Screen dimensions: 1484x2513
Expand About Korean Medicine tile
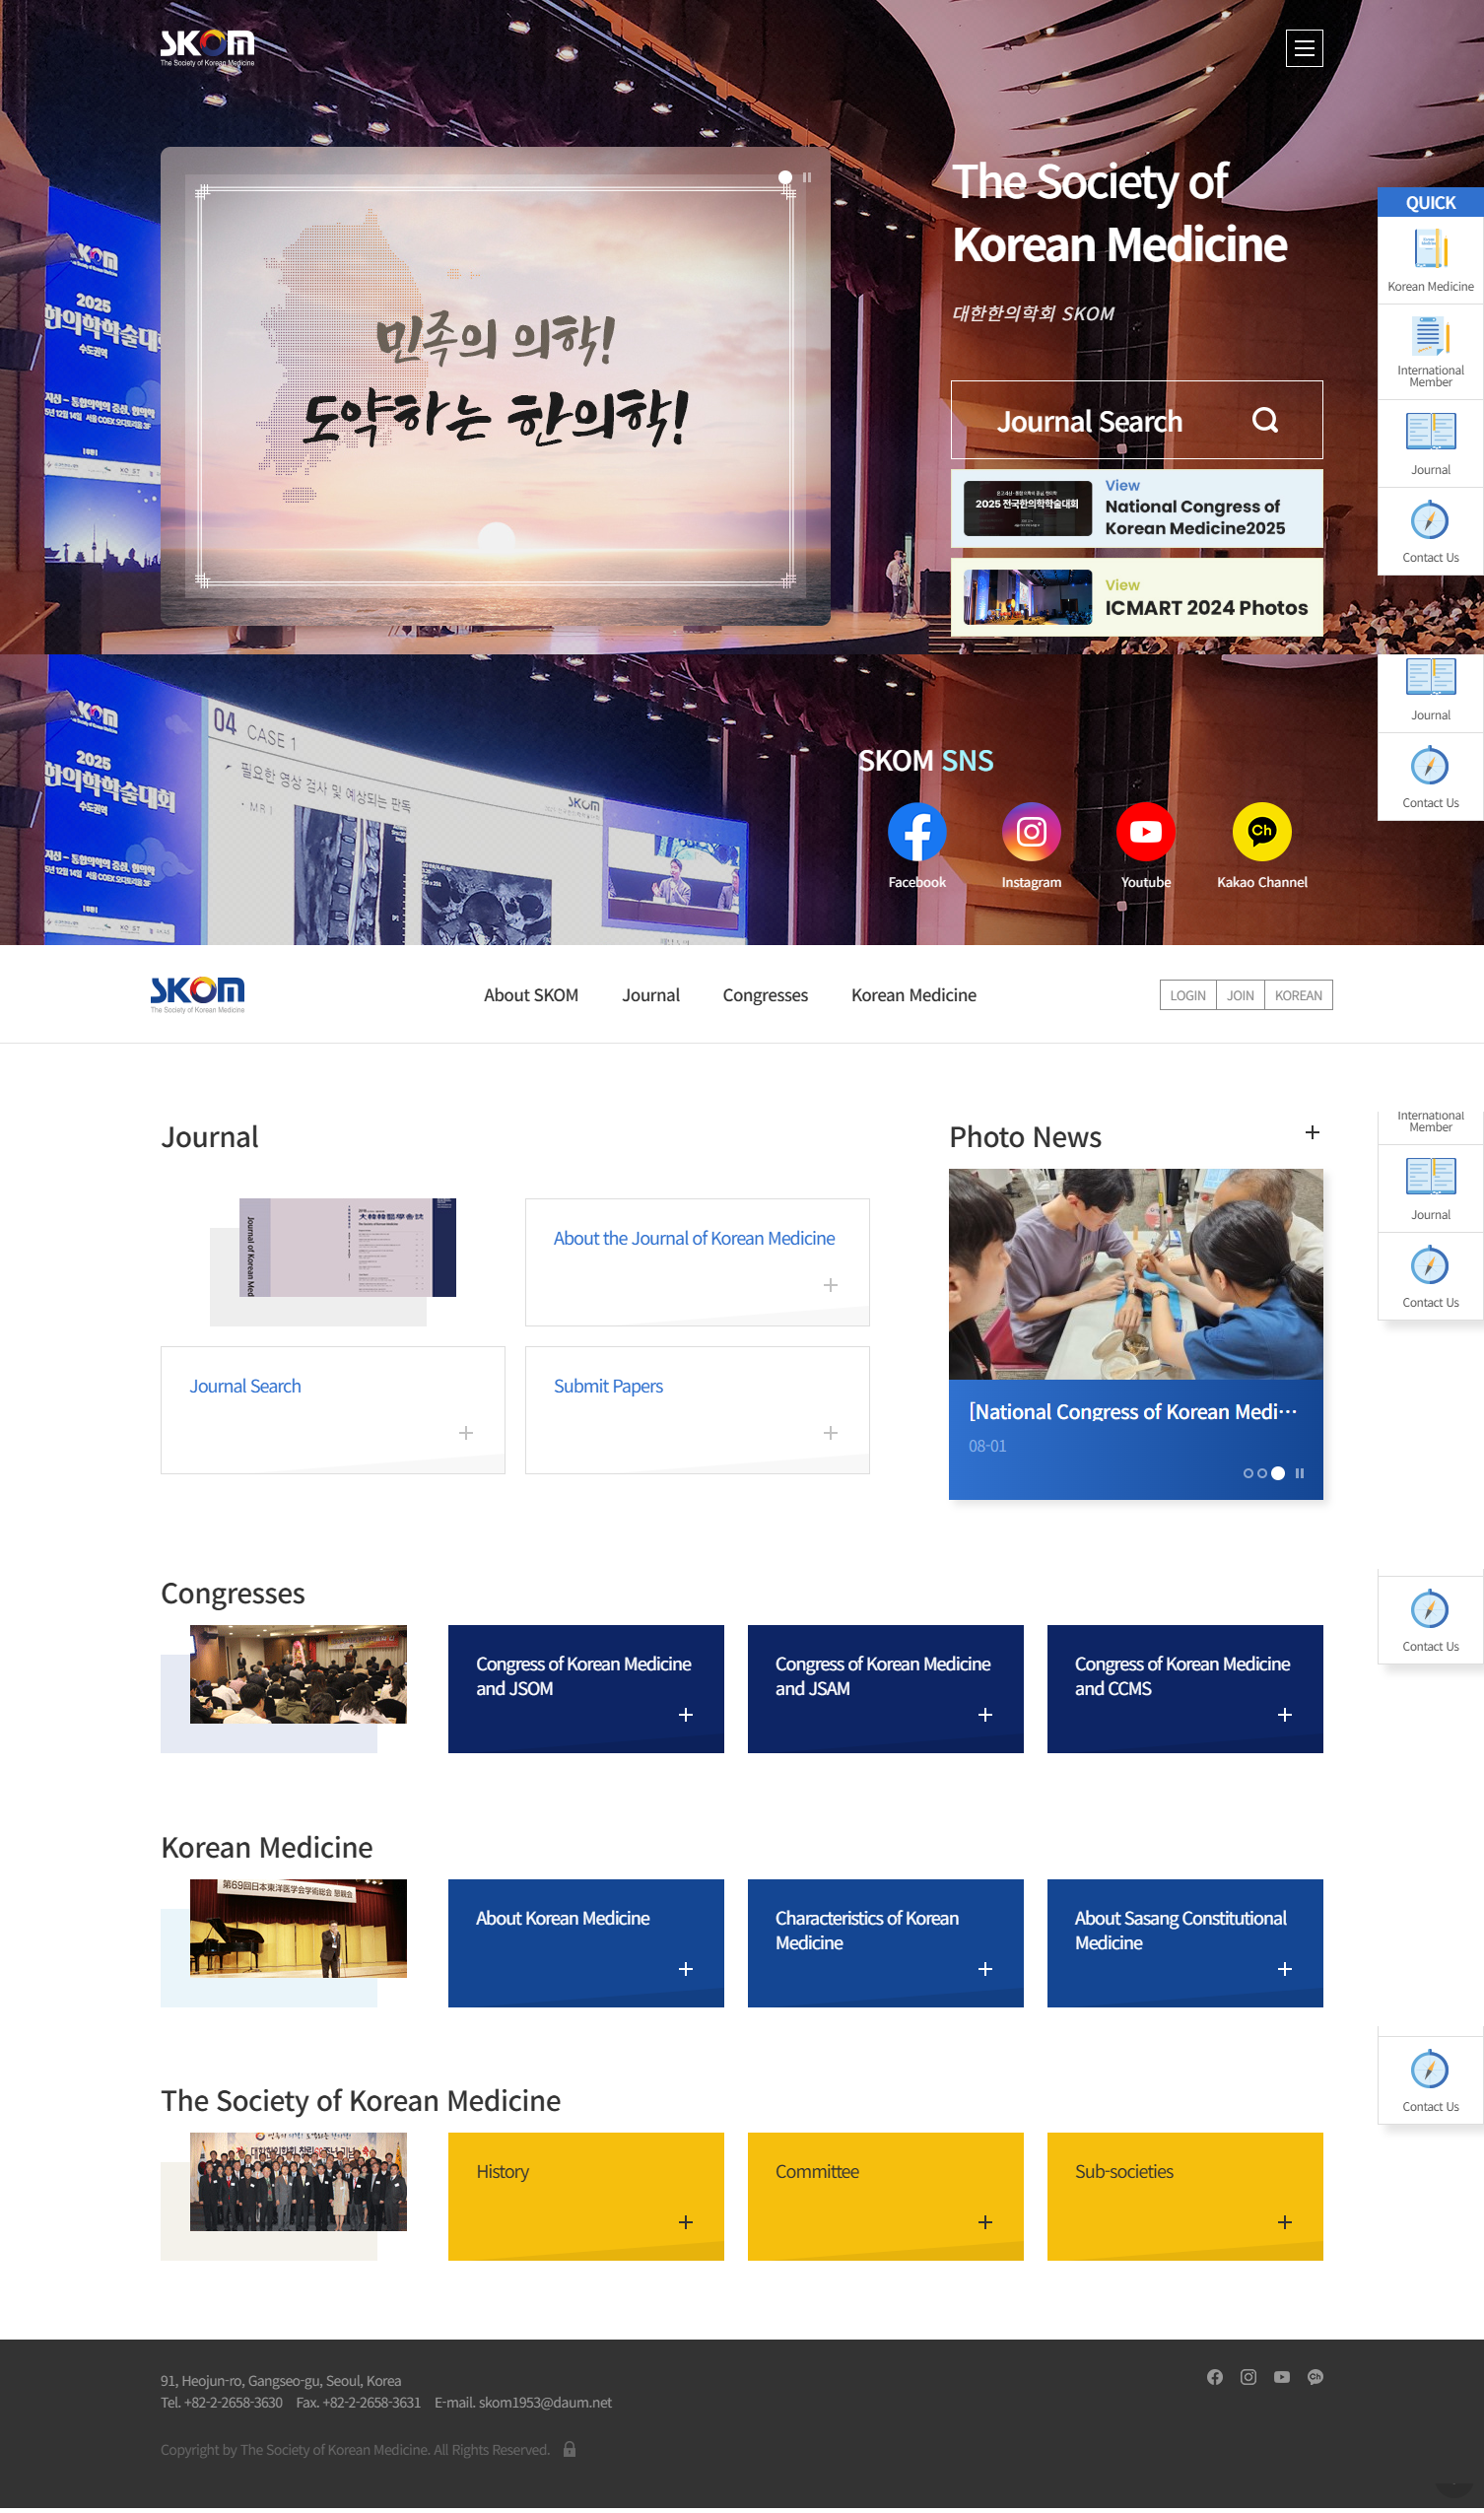coord(685,1968)
